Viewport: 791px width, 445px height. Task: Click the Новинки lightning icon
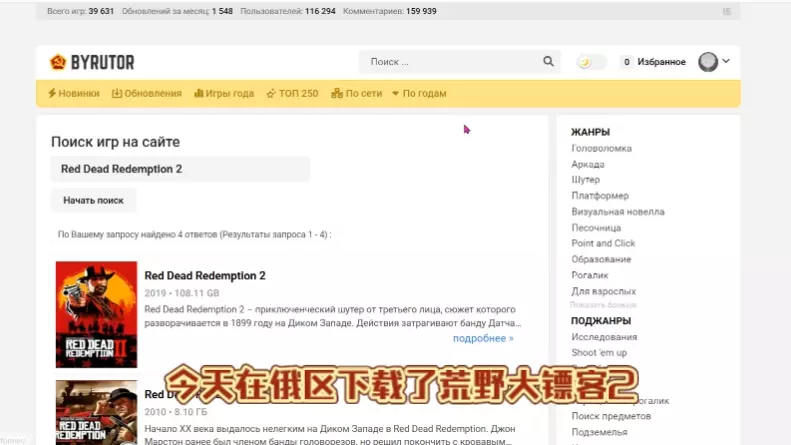[52, 93]
